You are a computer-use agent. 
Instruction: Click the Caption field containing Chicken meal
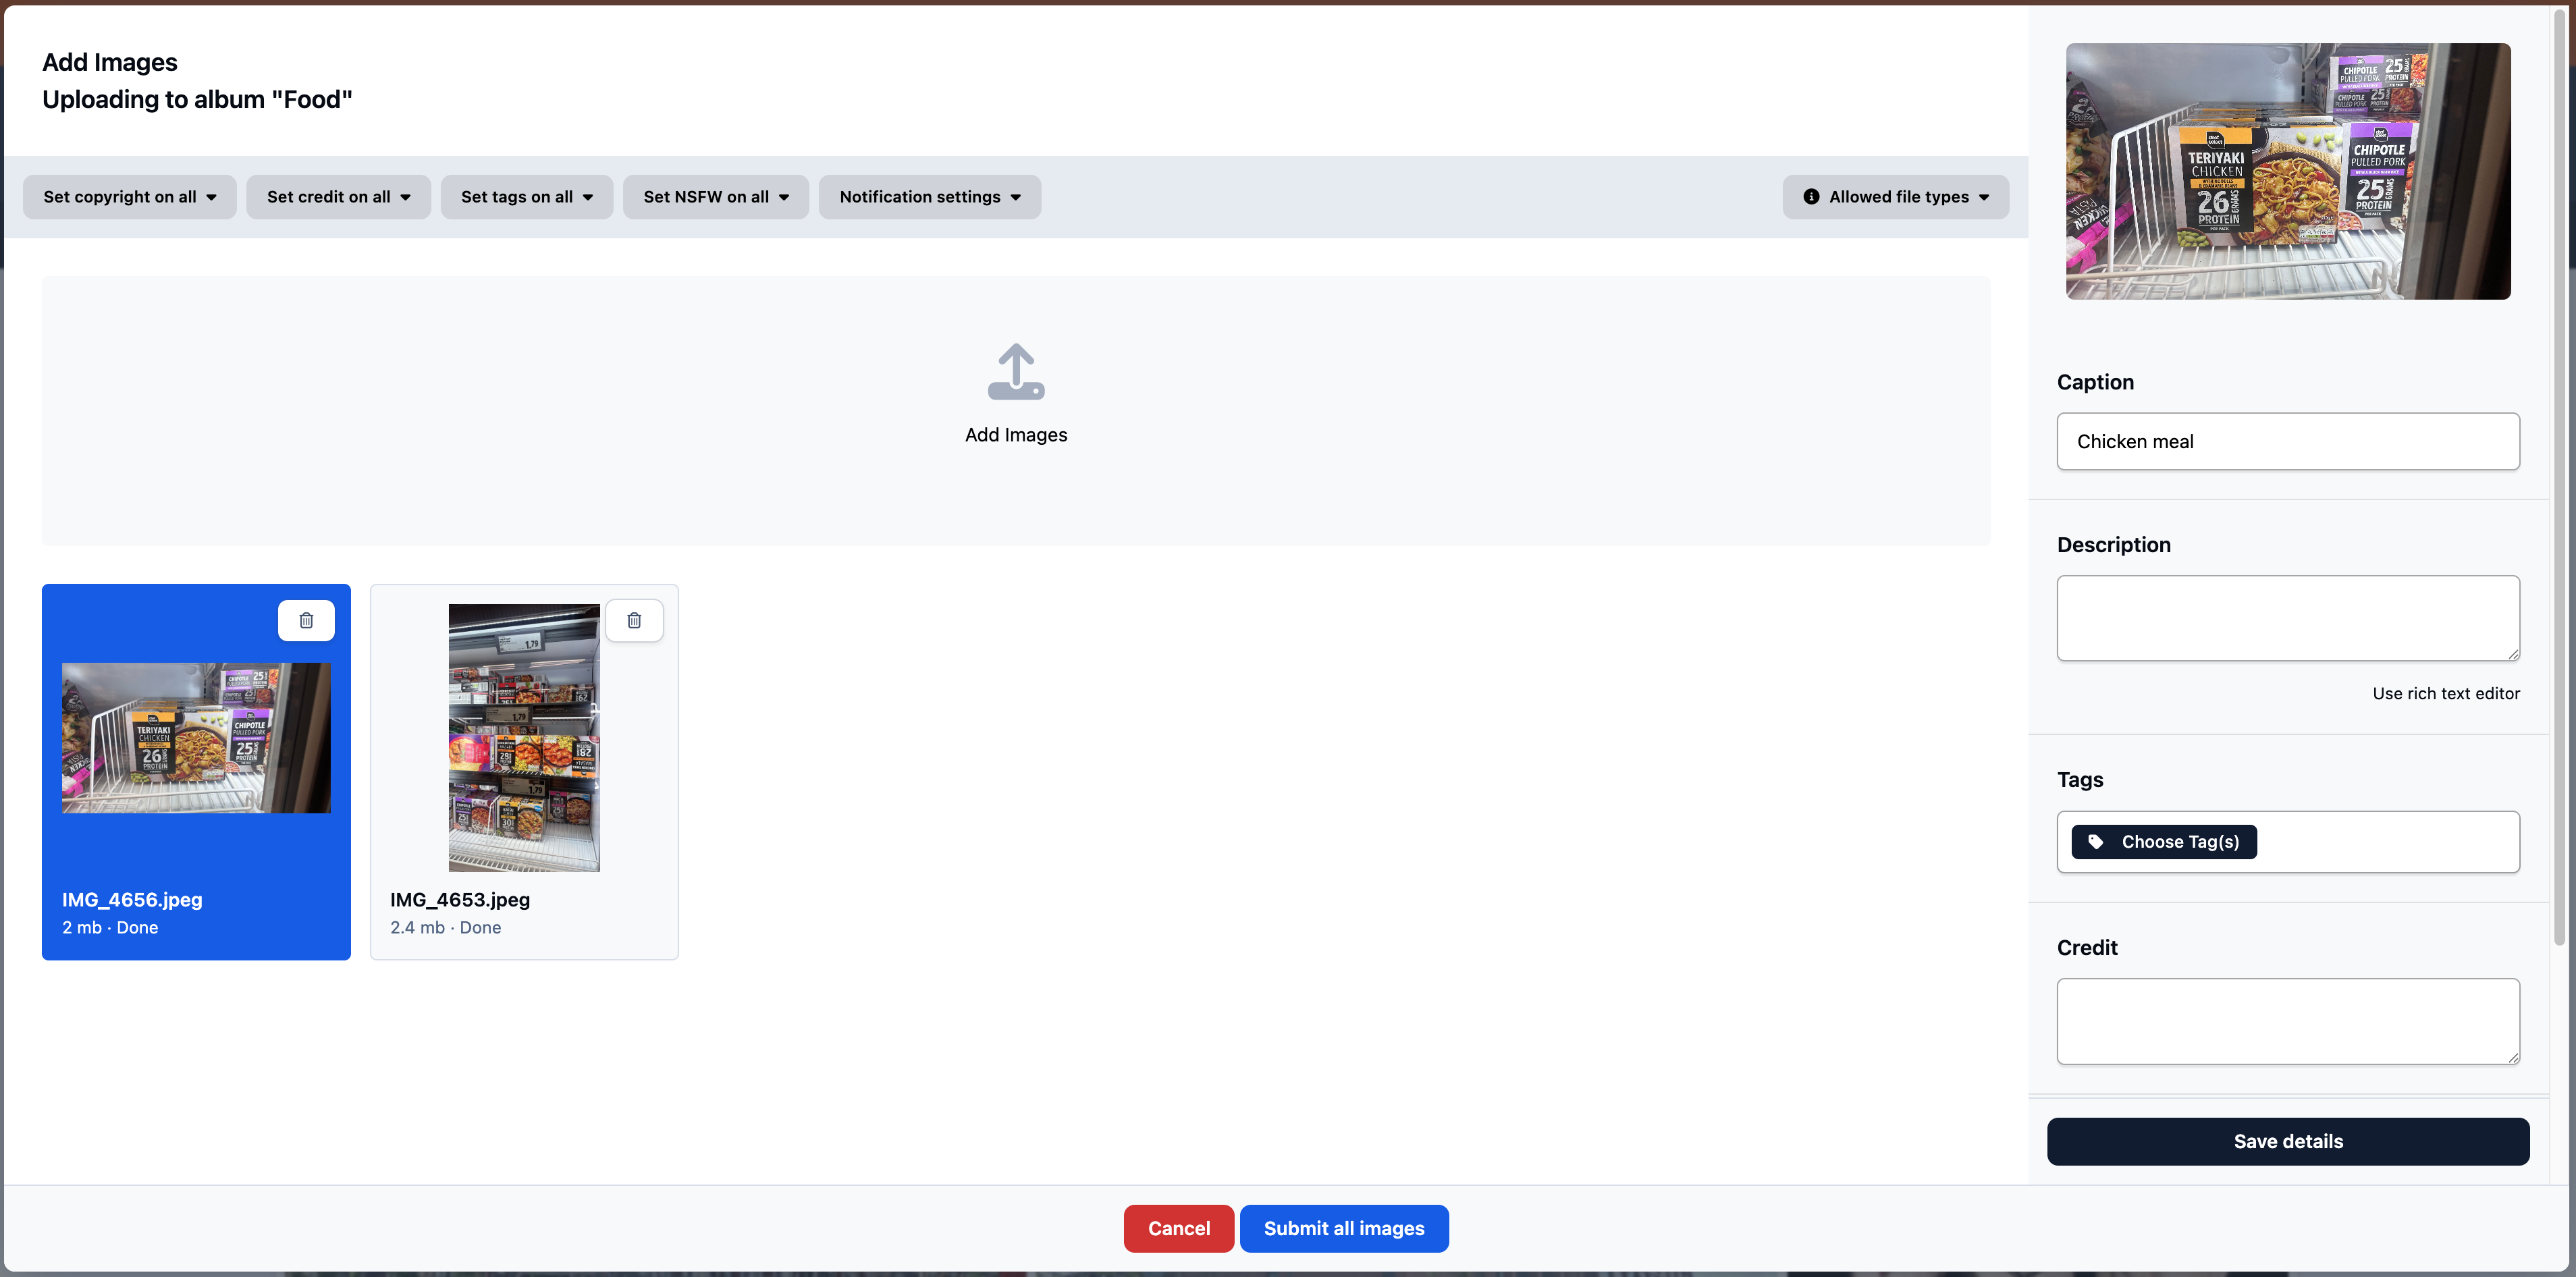click(x=2288, y=441)
